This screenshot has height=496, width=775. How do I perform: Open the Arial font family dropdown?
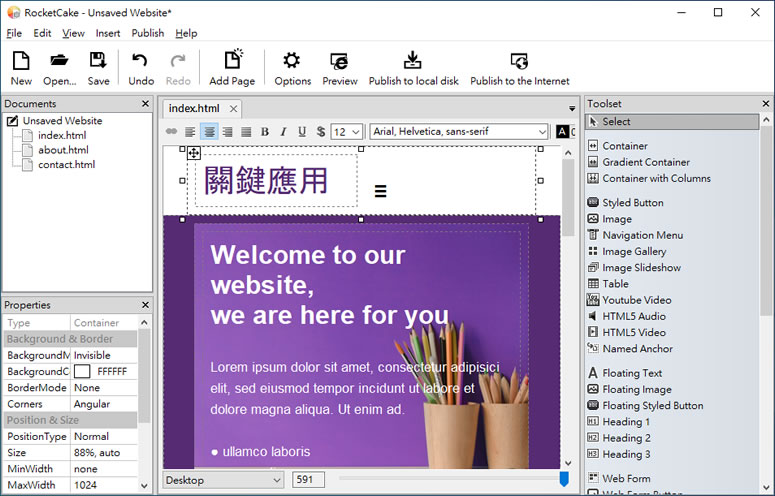459,132
